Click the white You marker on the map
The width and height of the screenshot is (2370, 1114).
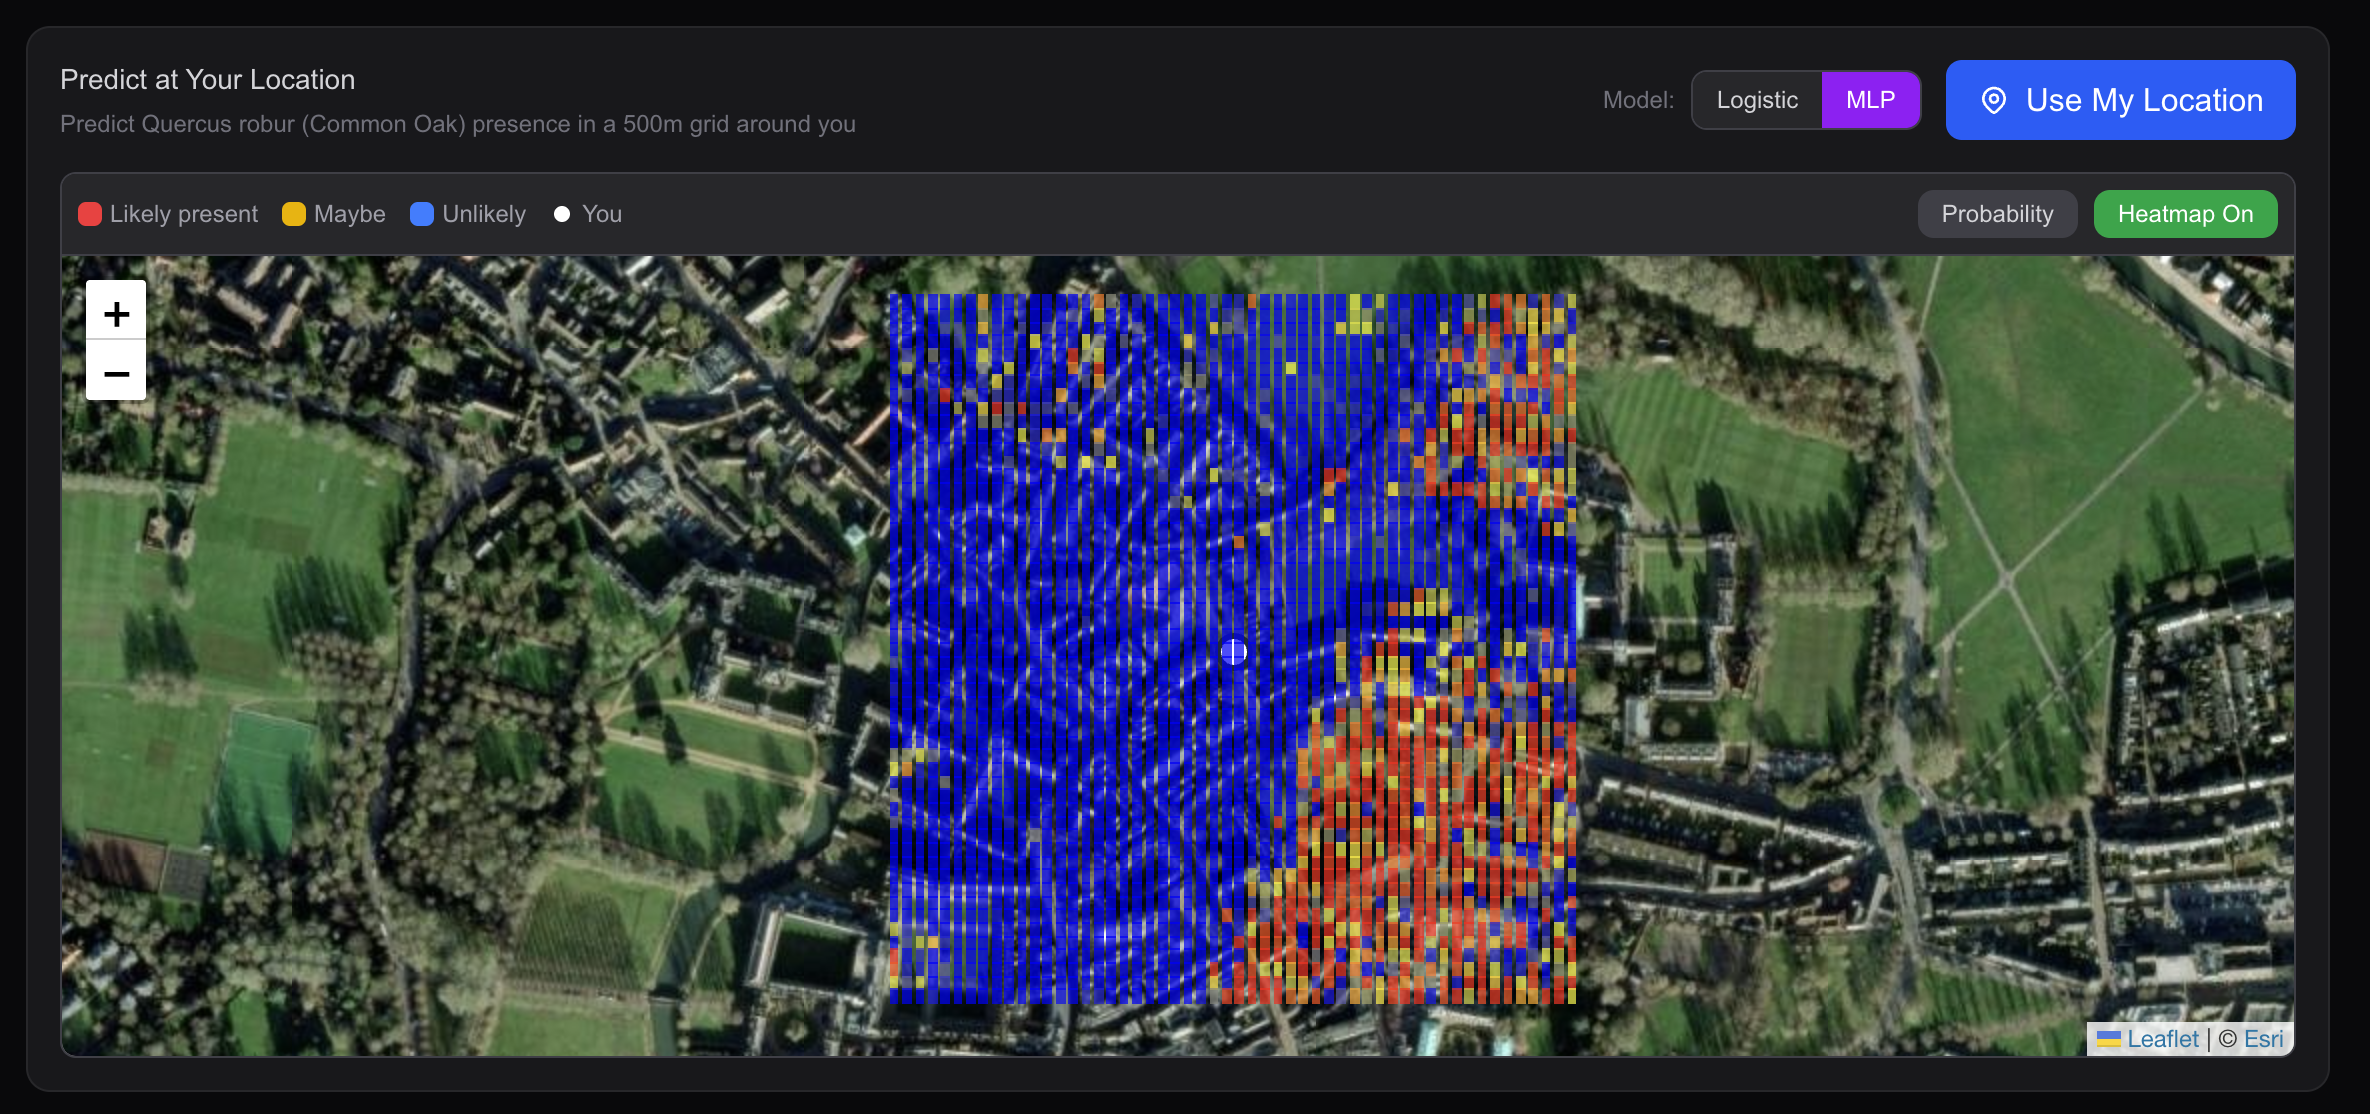[1233, 652]
